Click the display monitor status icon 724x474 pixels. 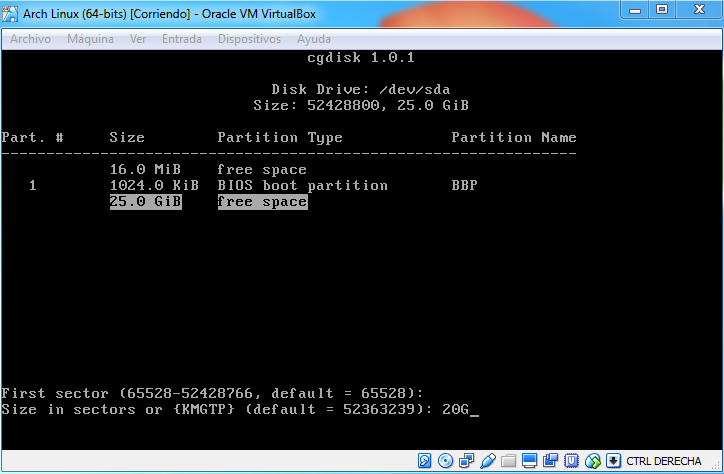click(x=530, y=461)
